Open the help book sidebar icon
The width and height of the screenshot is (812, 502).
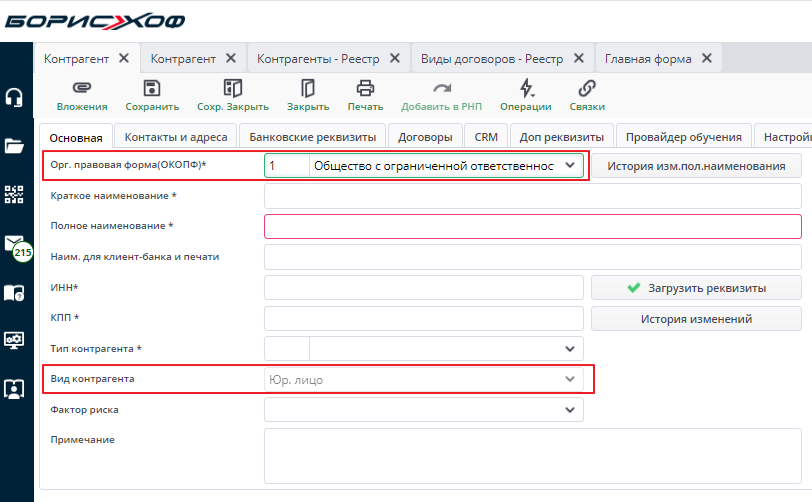(14, 293)
